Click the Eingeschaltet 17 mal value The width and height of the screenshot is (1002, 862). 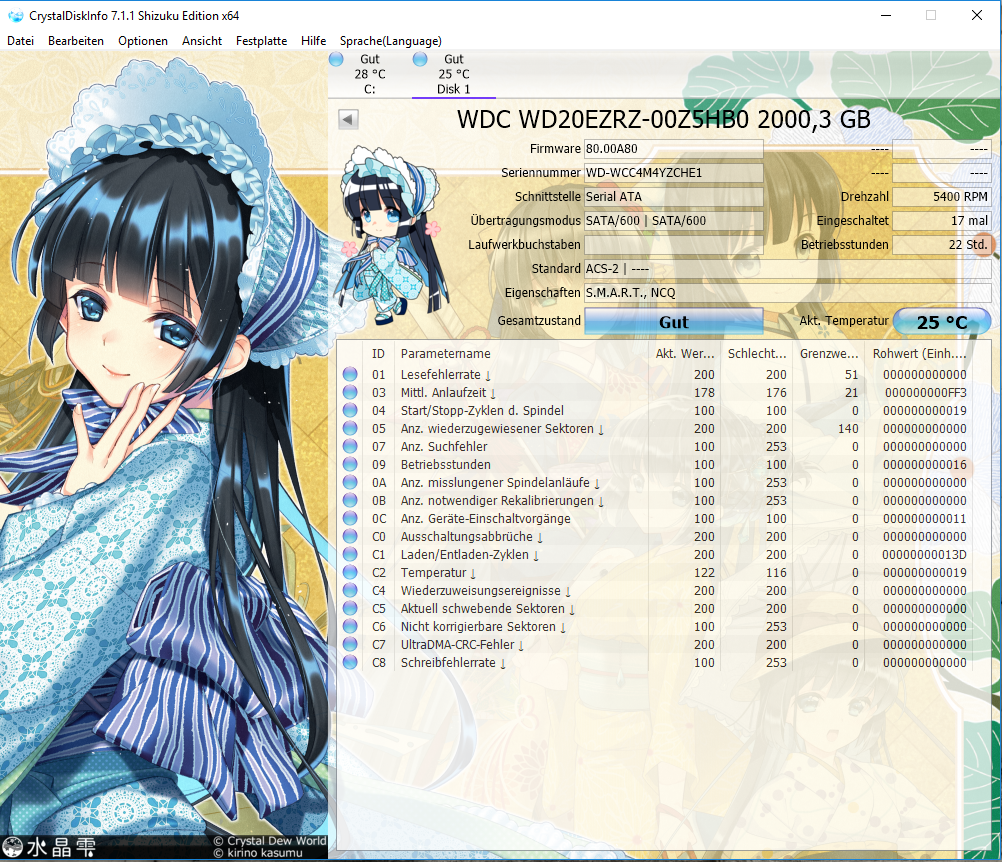942,220
